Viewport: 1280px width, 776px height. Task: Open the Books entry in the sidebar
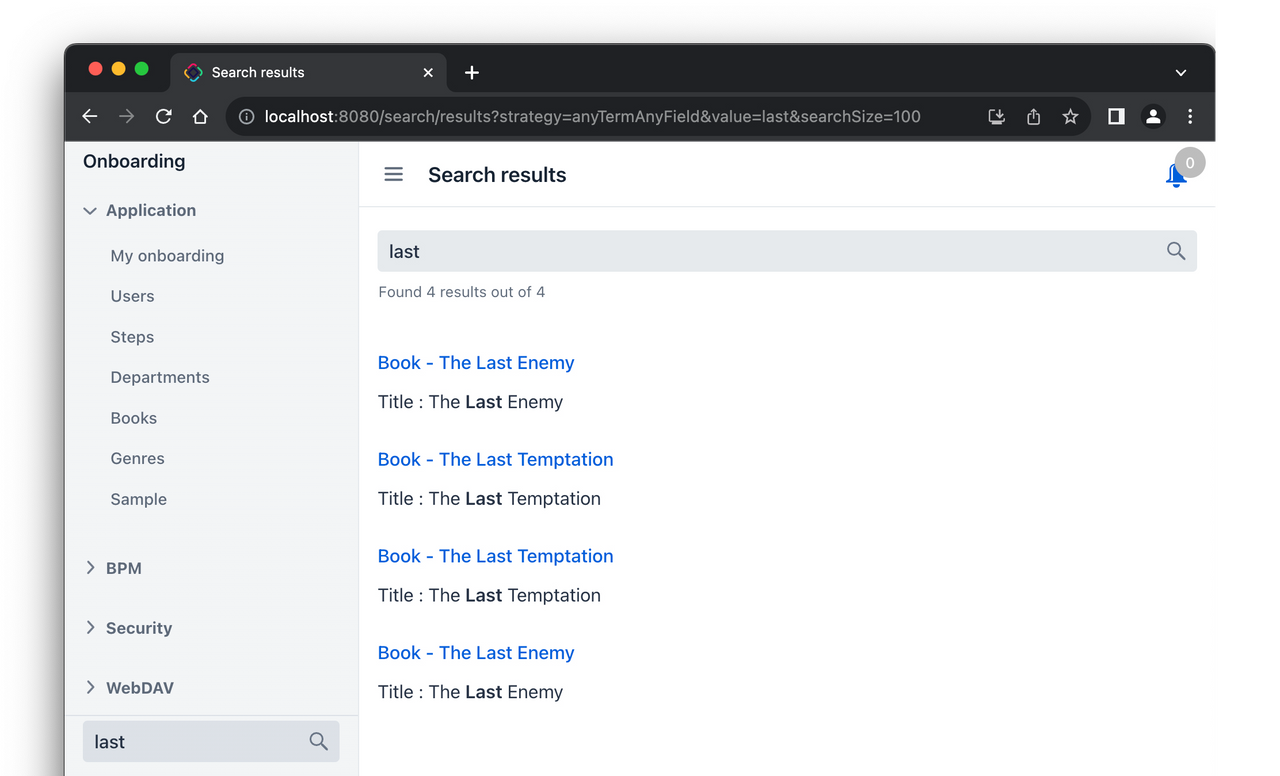tap(133, 418)
